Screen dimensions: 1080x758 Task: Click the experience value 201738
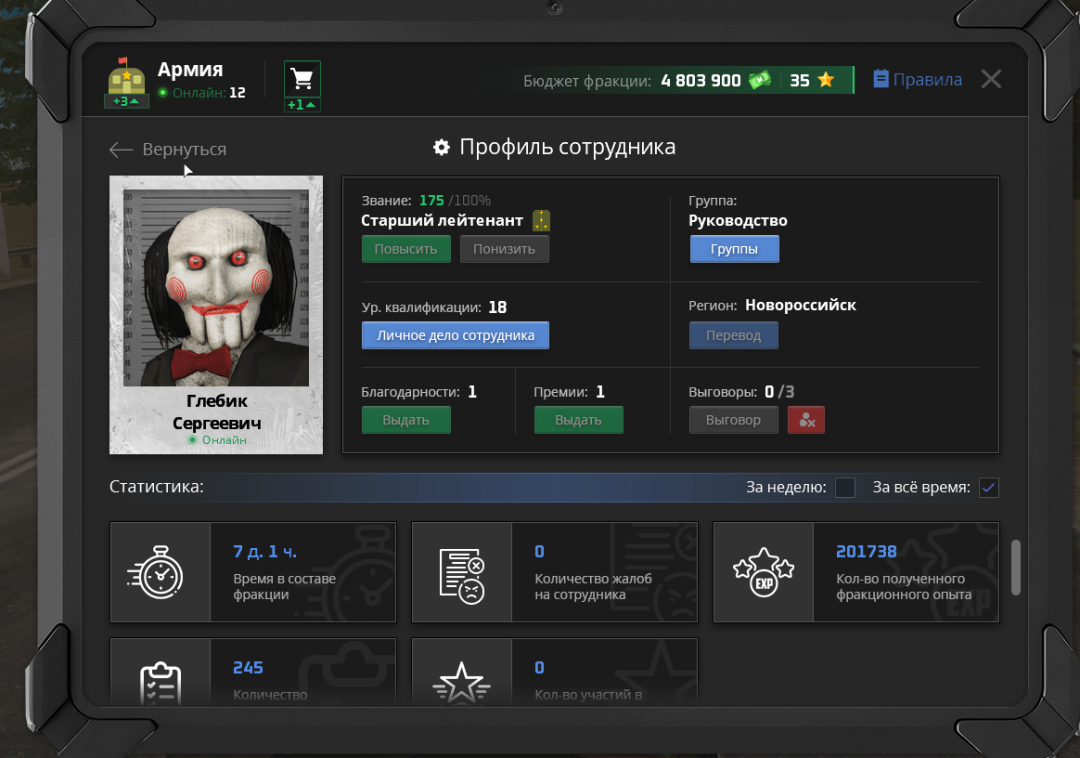(x=866, y=551)
